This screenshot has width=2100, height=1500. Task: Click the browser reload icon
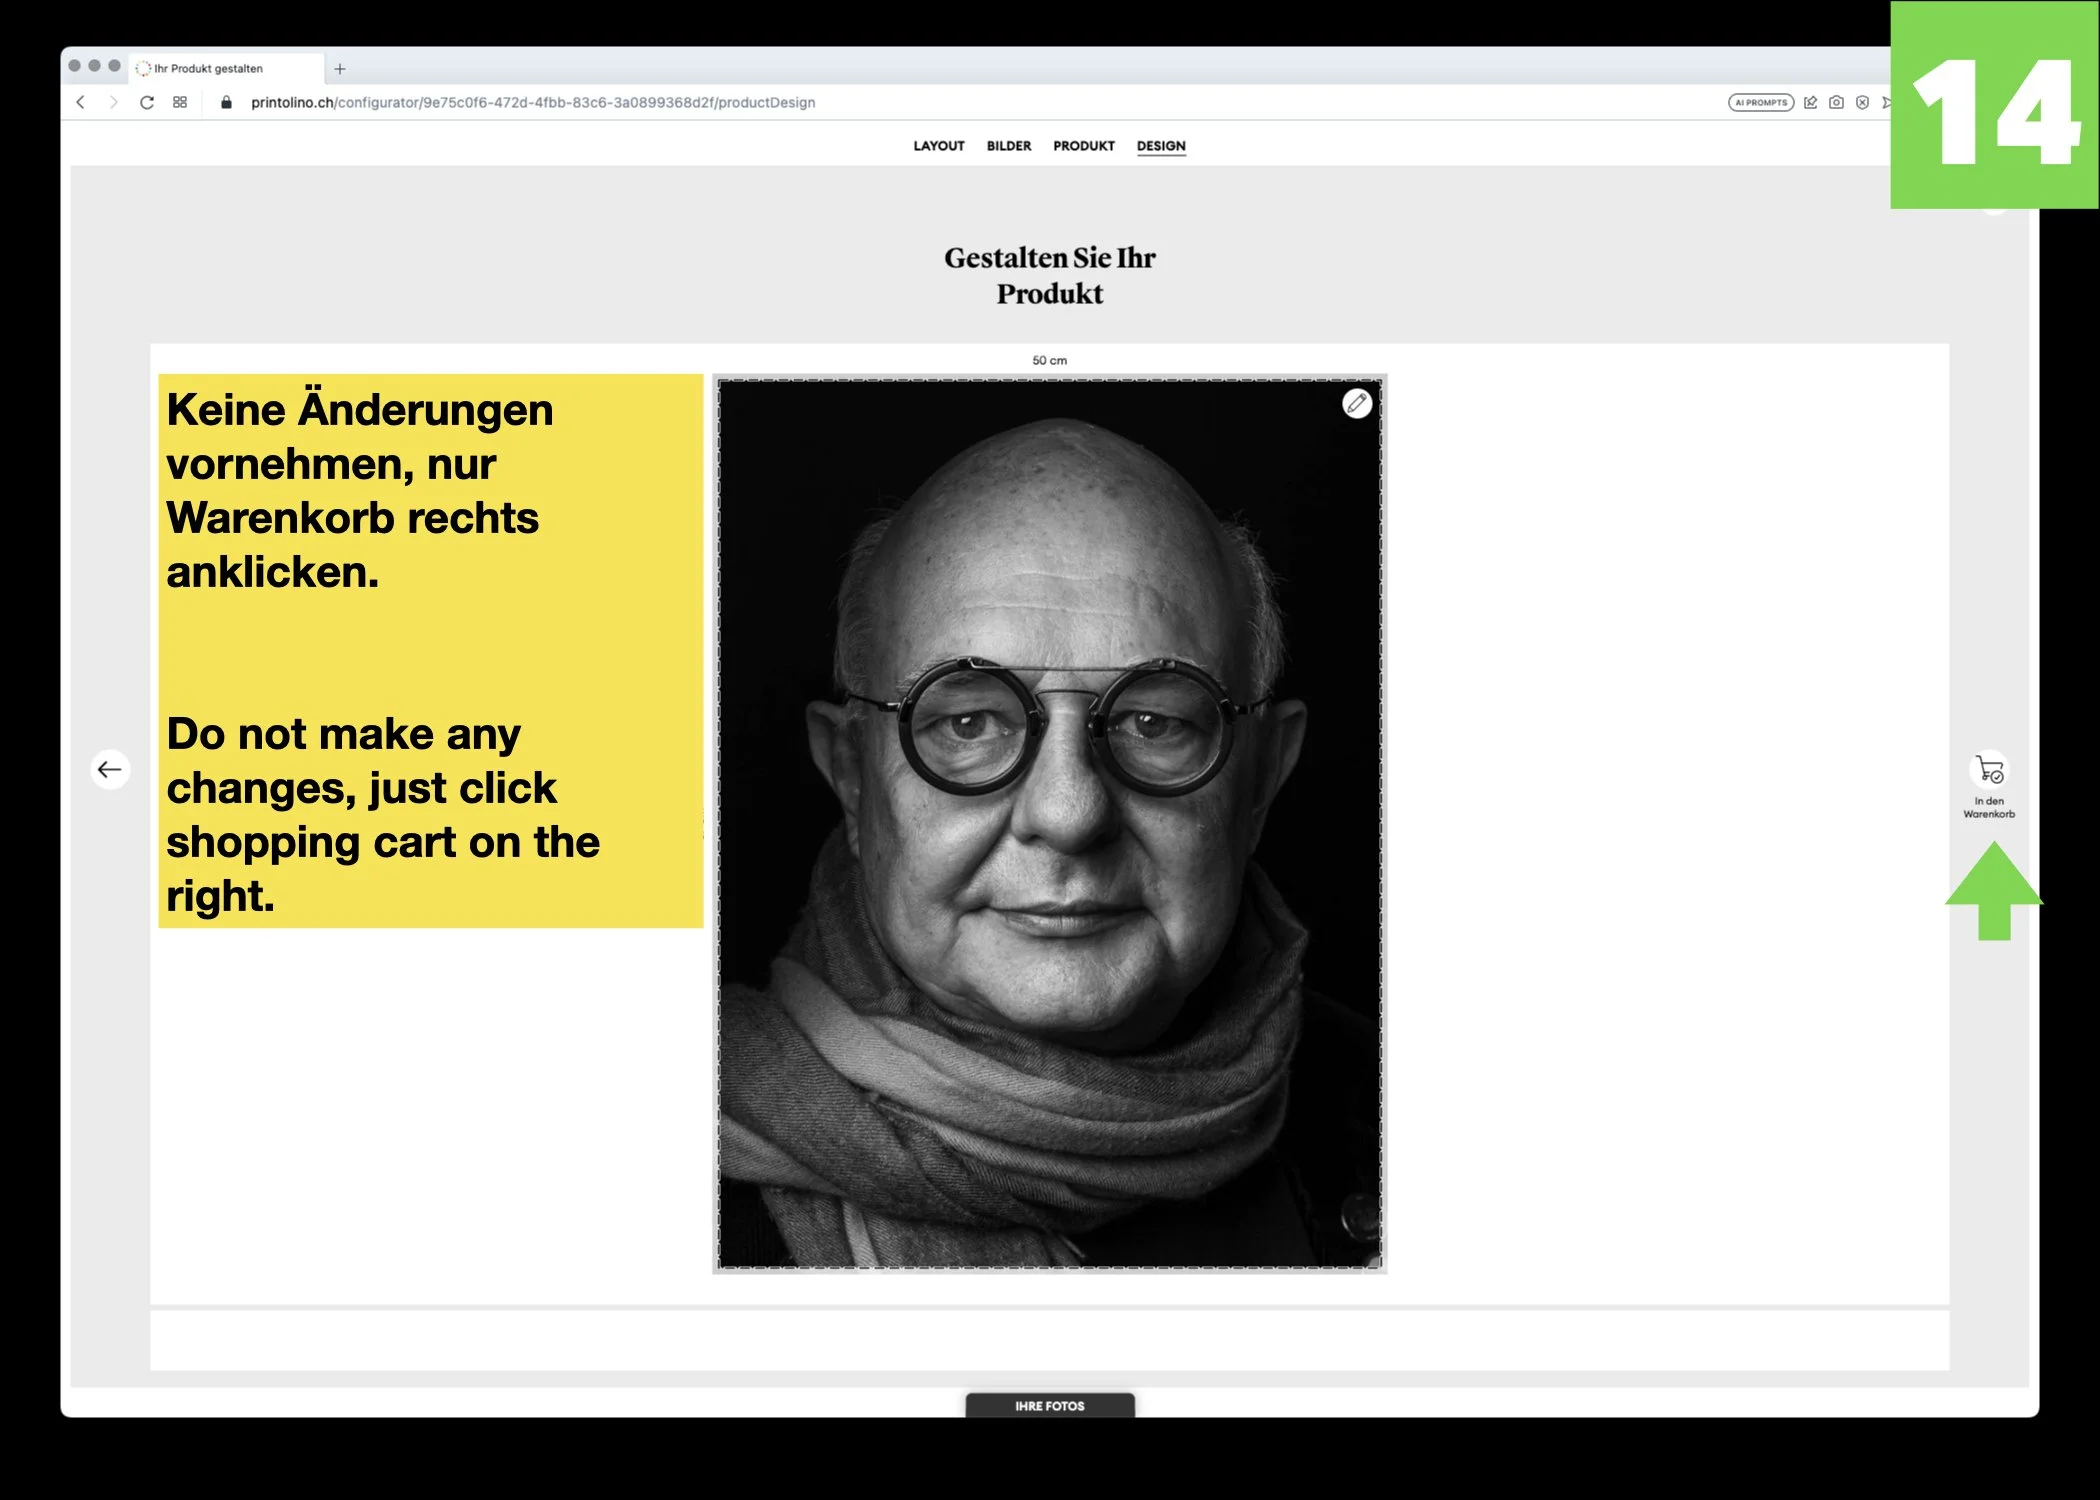[147, 102]
